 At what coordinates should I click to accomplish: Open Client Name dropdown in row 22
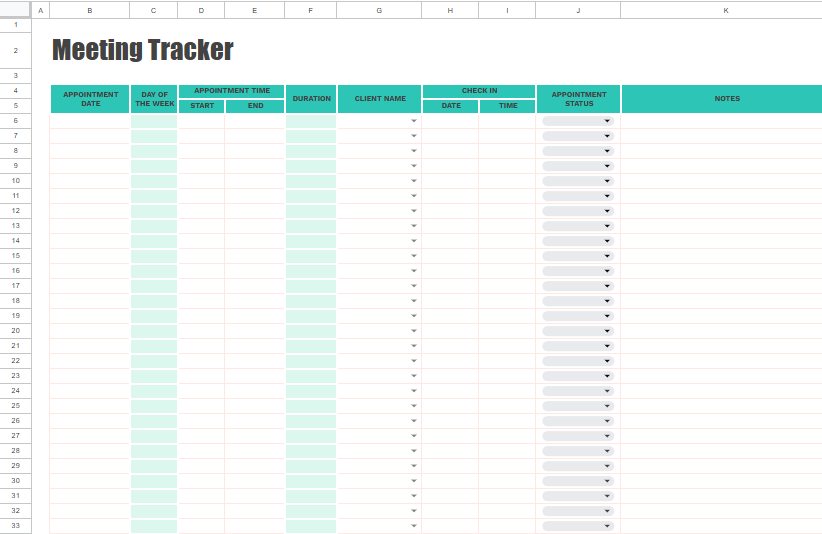(x=414, y=361)
